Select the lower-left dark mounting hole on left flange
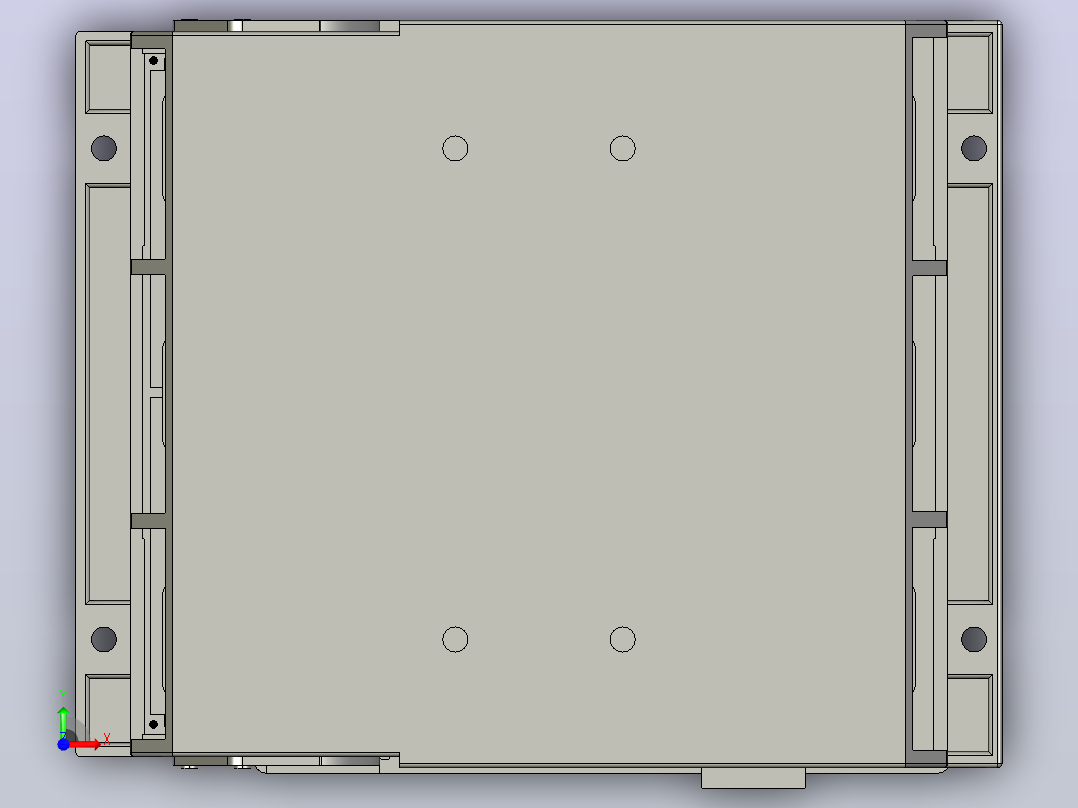The width and height of the screenshot is (1078, 808). (104, 639)
